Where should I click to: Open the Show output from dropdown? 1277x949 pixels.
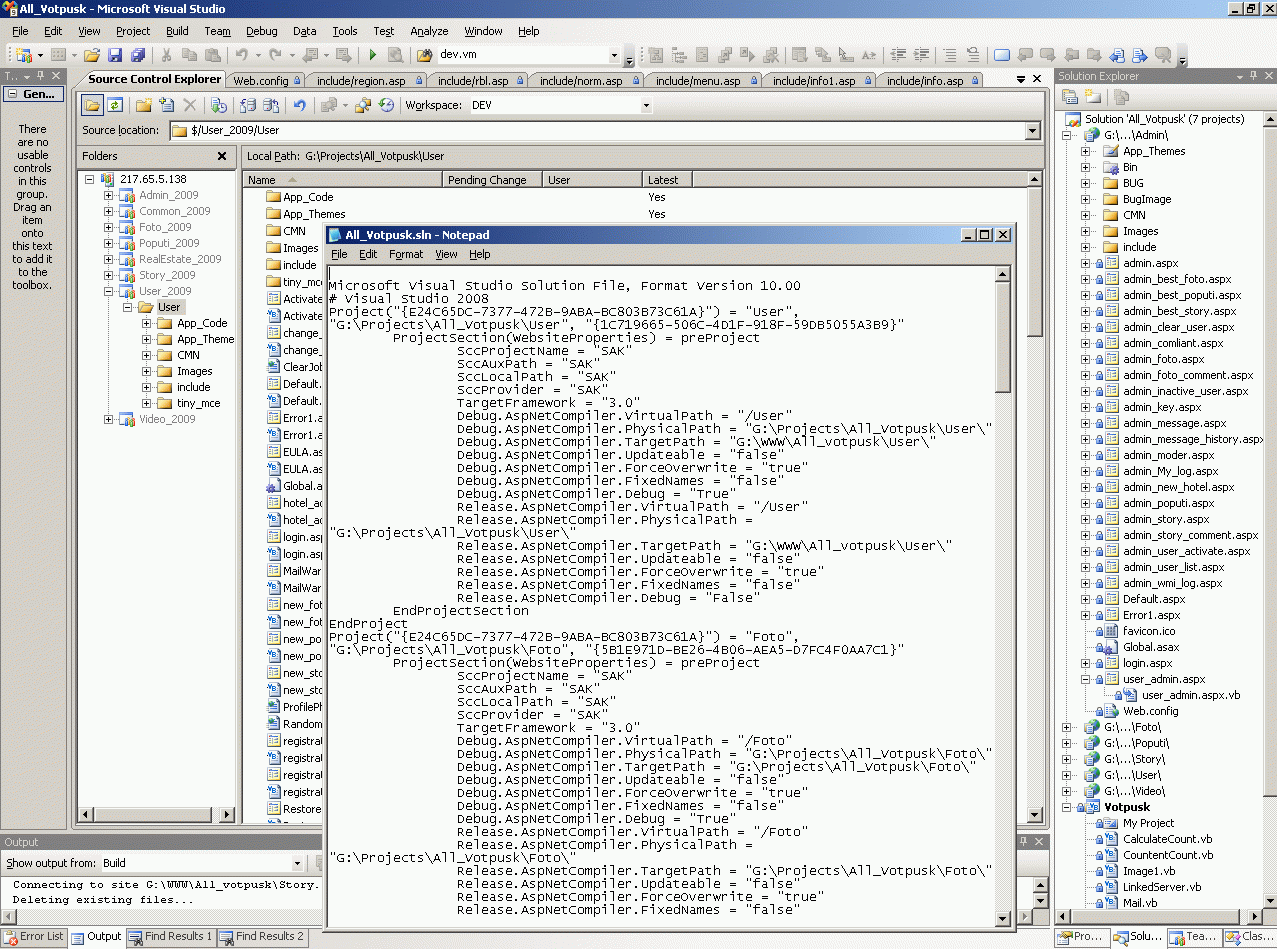point(297,864)
